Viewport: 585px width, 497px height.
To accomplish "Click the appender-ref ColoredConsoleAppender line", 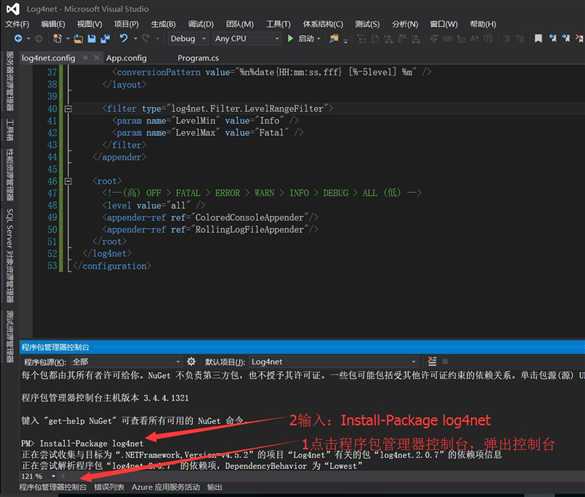I will 211,217.
